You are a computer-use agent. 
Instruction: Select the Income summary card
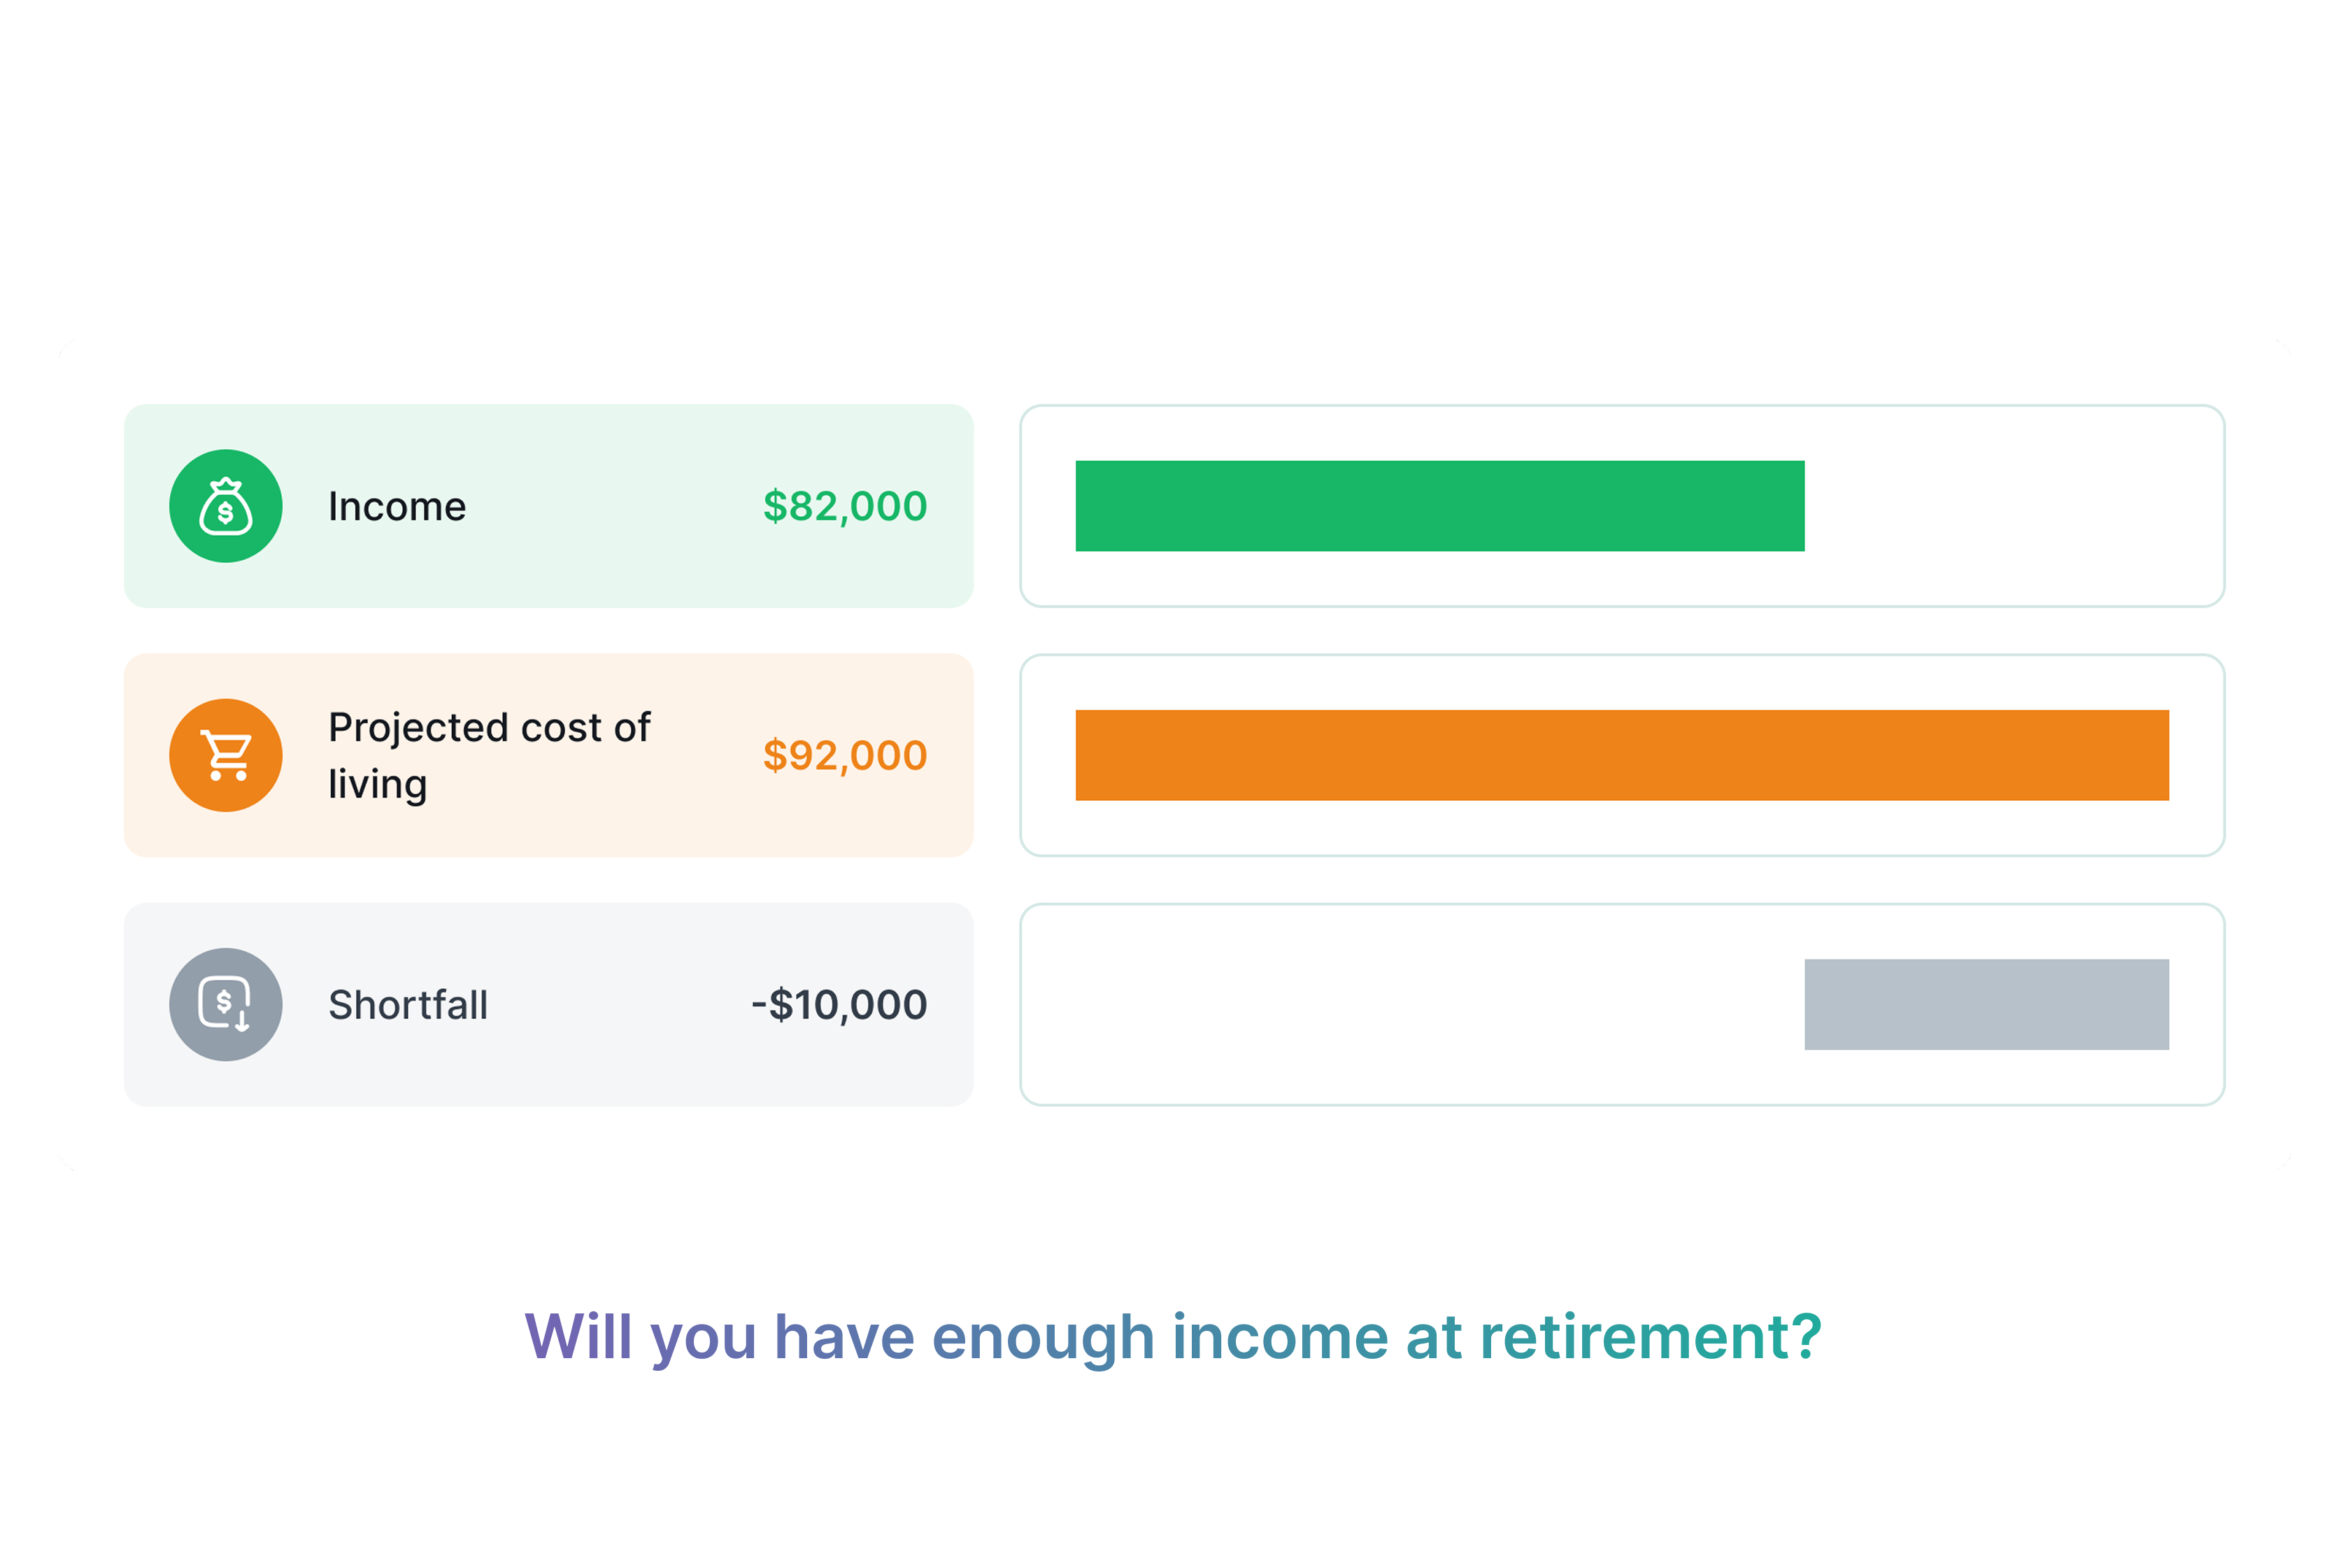click(549, 506)
